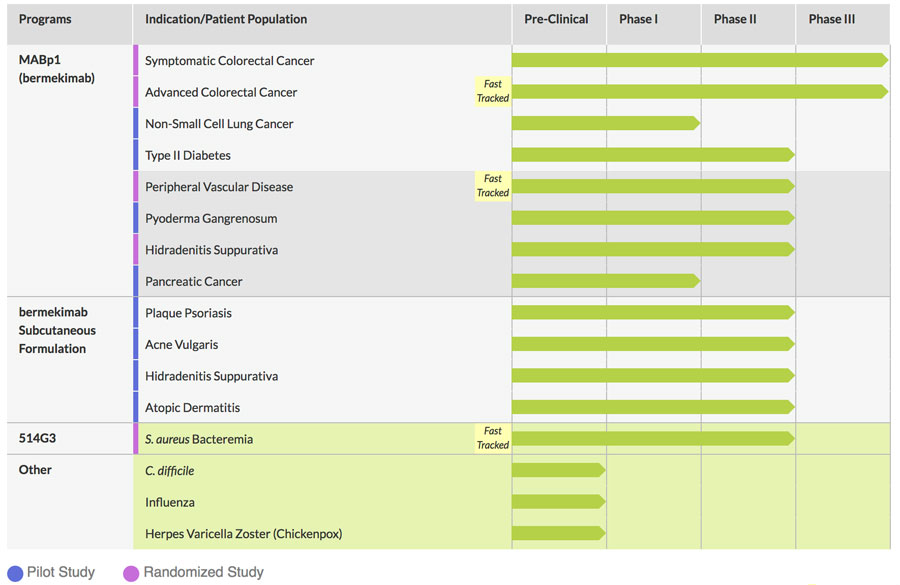Click the Non-Small Cell Lung Cancer progress bar
This screenshot has height=585, width=900.
point(605,124)
